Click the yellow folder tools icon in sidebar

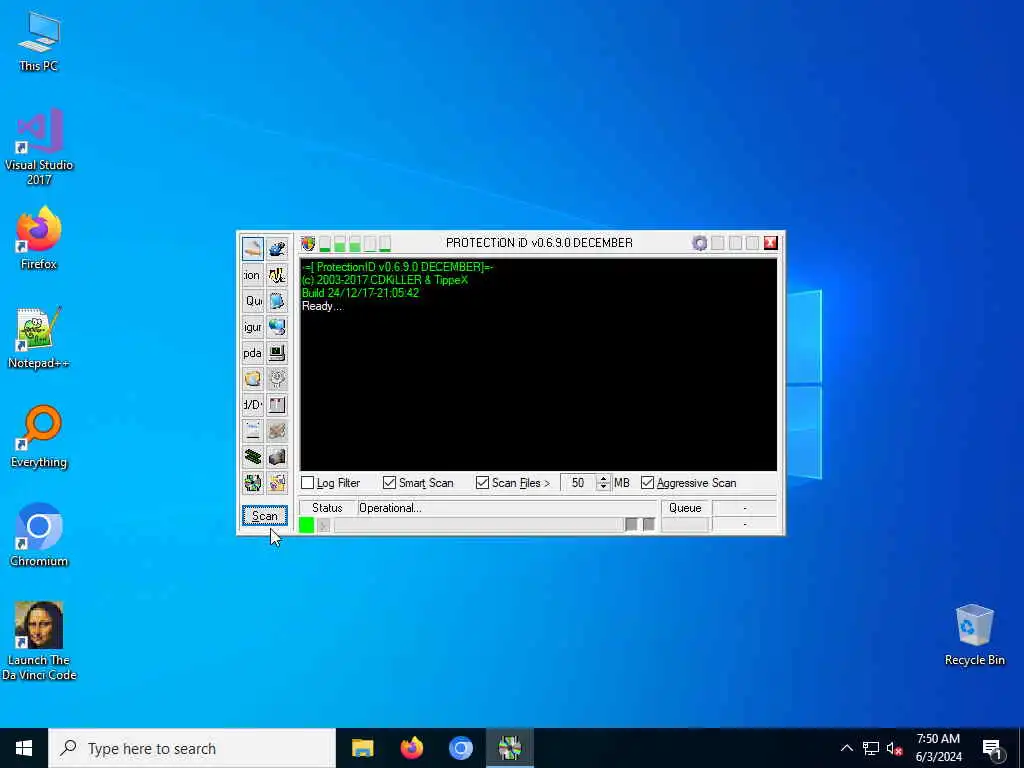pyautogui.click(x=277, y=483)
